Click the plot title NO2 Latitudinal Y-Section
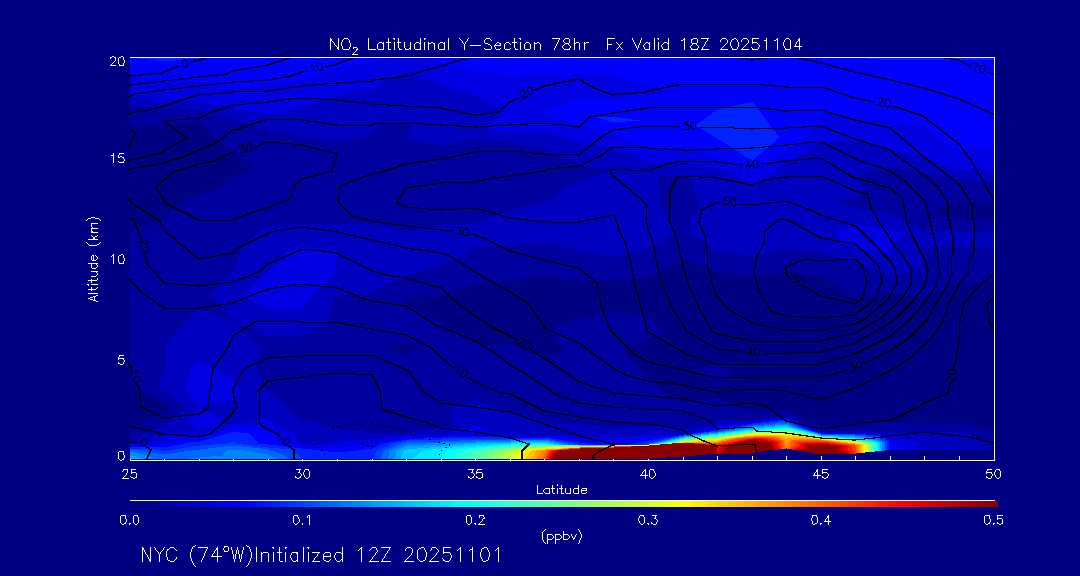The height and width of the screenshot is (576, 1080). (x=565, y=44)
